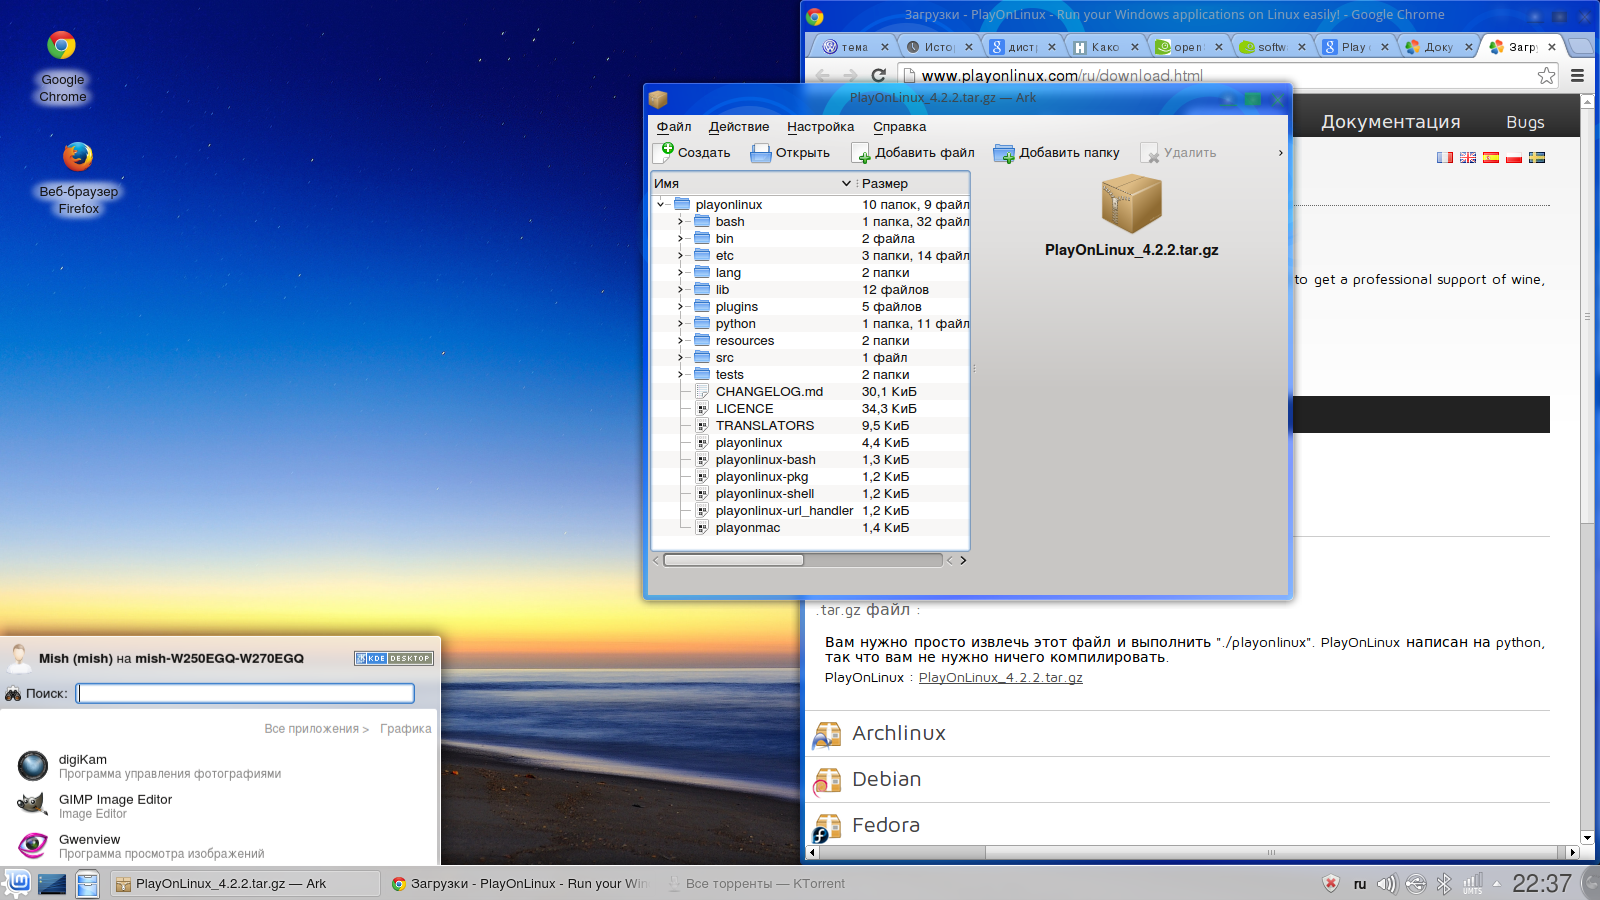Click the Fedora section icon on the page
Image resolution: width=1600 pixels, height=900 pixels.
826,826
